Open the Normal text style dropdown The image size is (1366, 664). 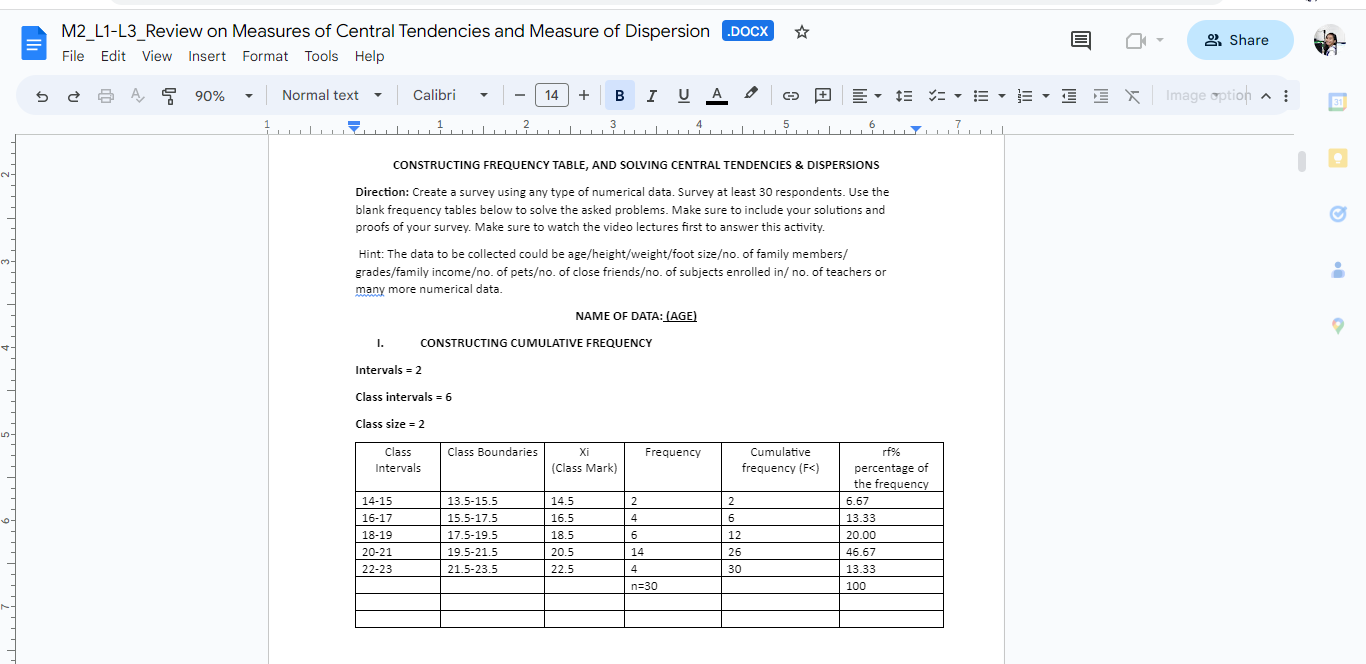[x=332, y=96]
